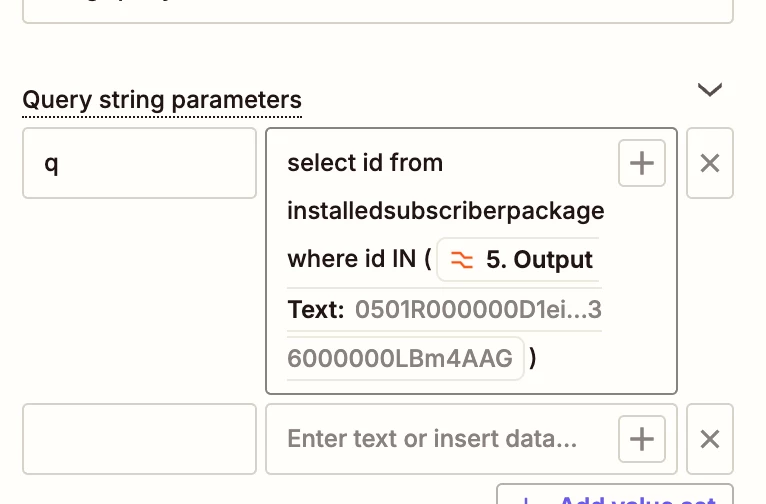The image size is (766, 504).
Task: Remove the q parameter row with X
Action: 709,163
